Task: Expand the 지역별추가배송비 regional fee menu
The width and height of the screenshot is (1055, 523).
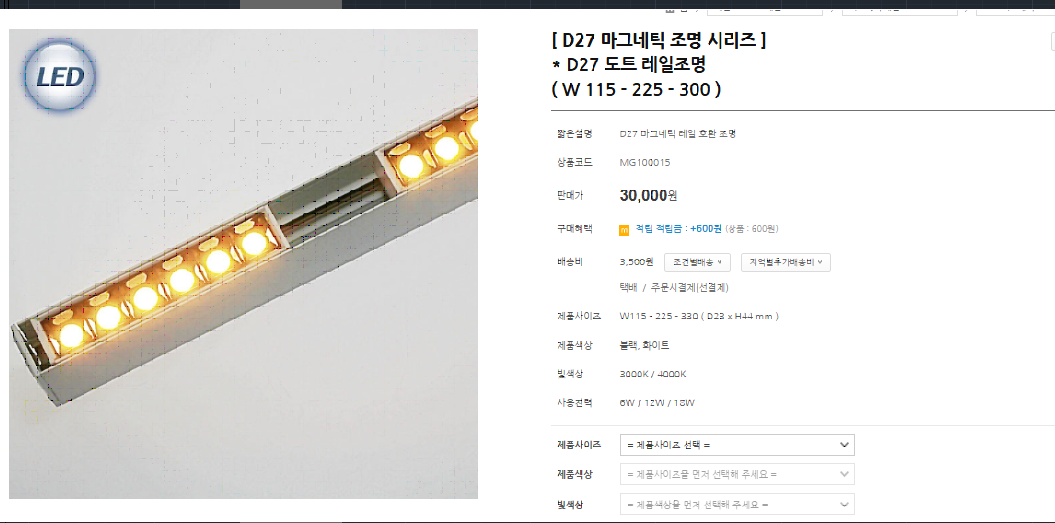Action: [786, 262]
